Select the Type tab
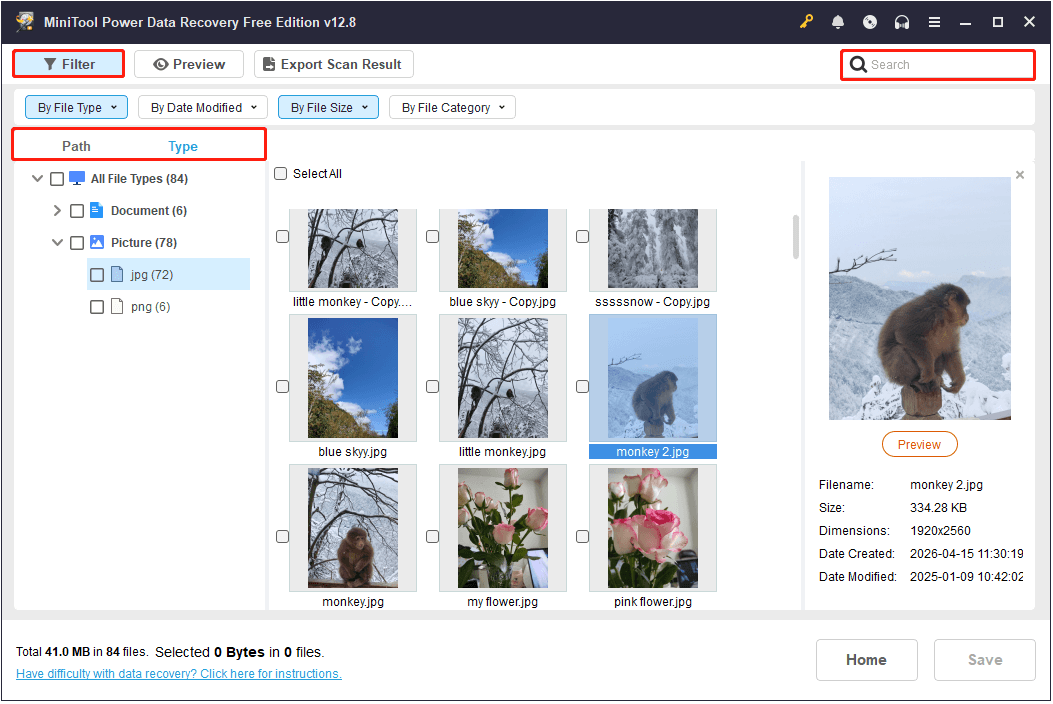Viewport: 1053px width, 704px height. click(183, 147)
